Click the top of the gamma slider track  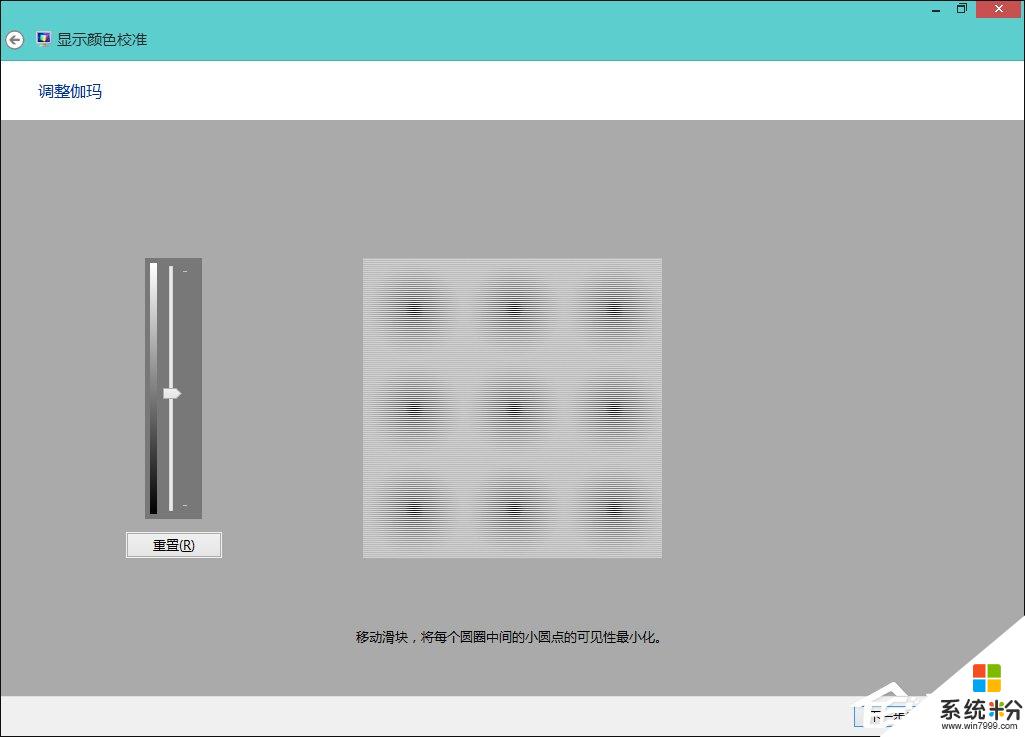coord(173,268)
